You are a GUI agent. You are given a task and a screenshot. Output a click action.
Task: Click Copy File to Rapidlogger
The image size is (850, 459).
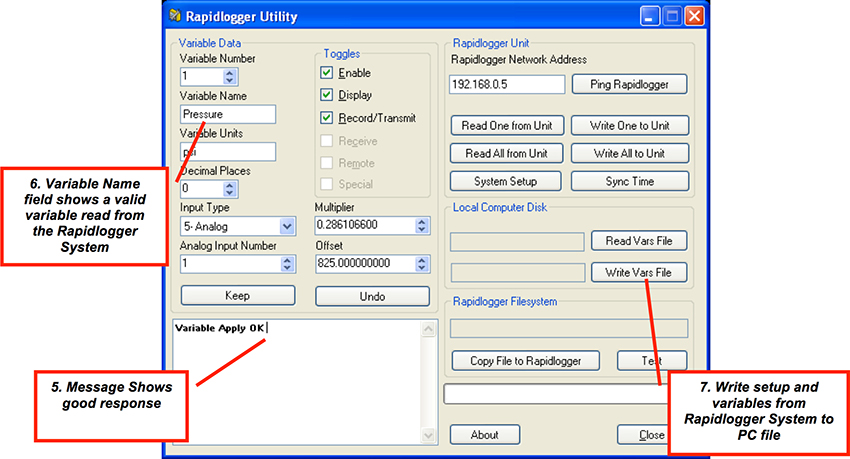(x=526, y=361)
